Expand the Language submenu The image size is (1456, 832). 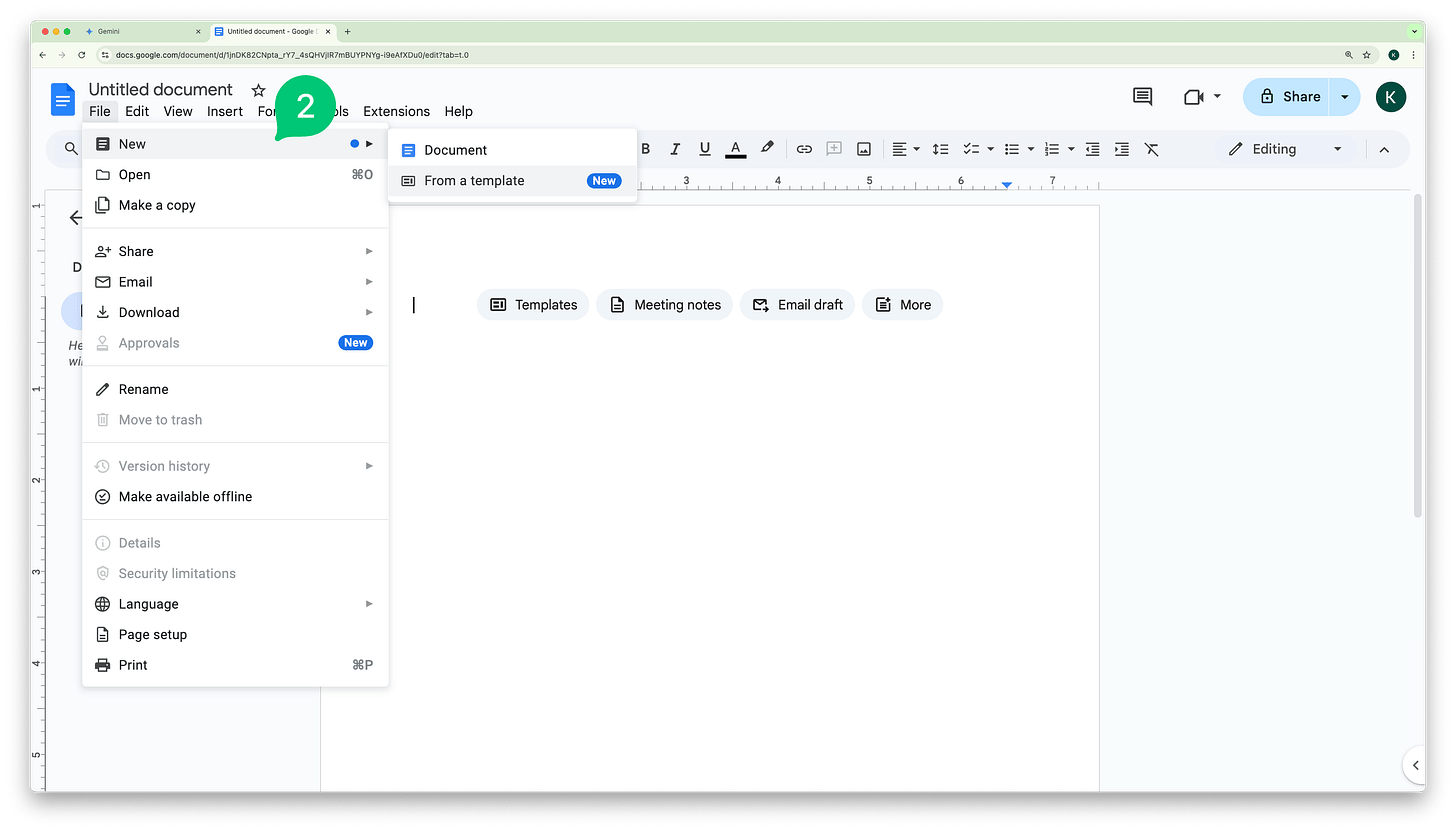(x=235, y=604)
